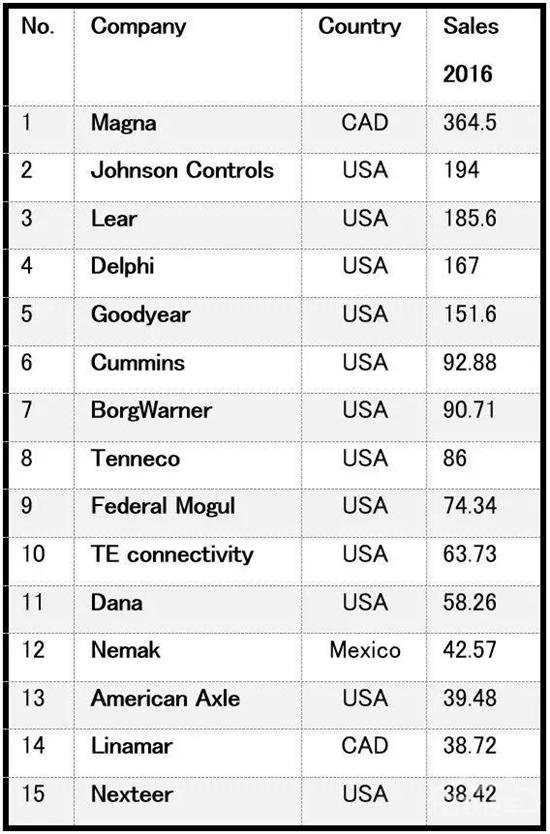
Task: Click the Company column header
Action: click(x=138, y=26)
